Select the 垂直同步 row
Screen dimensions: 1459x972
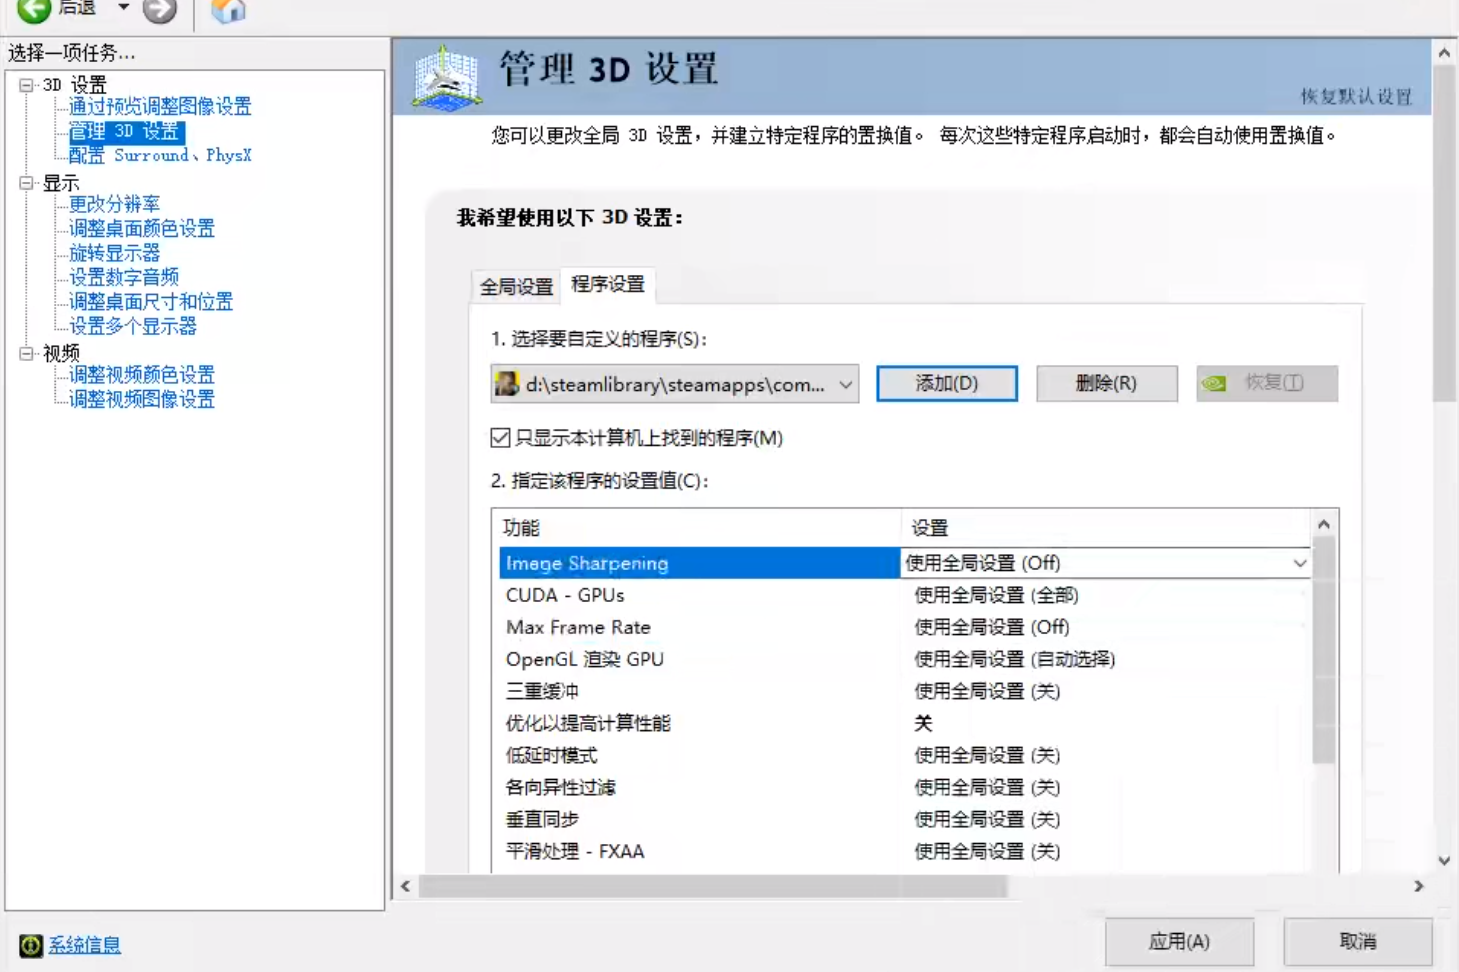click(x=904, y=819)
